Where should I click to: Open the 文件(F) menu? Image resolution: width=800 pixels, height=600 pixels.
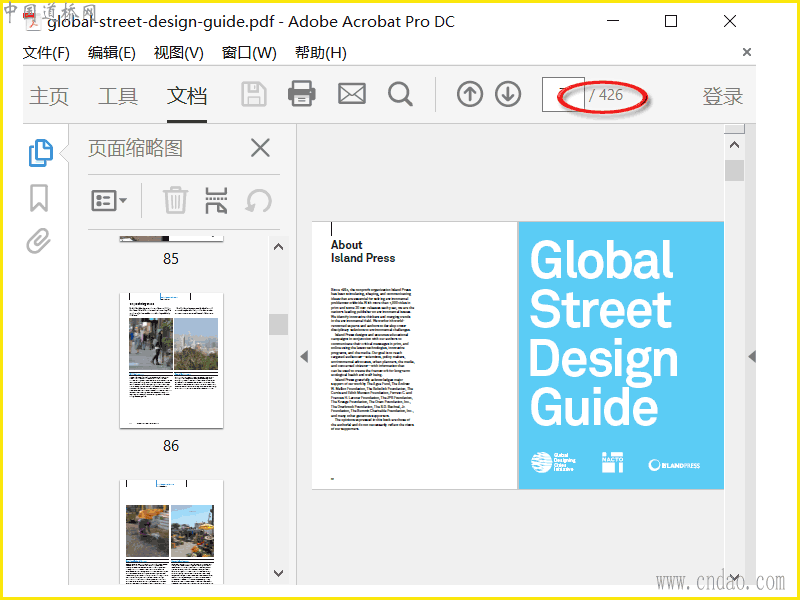click(x=46, y=53)
